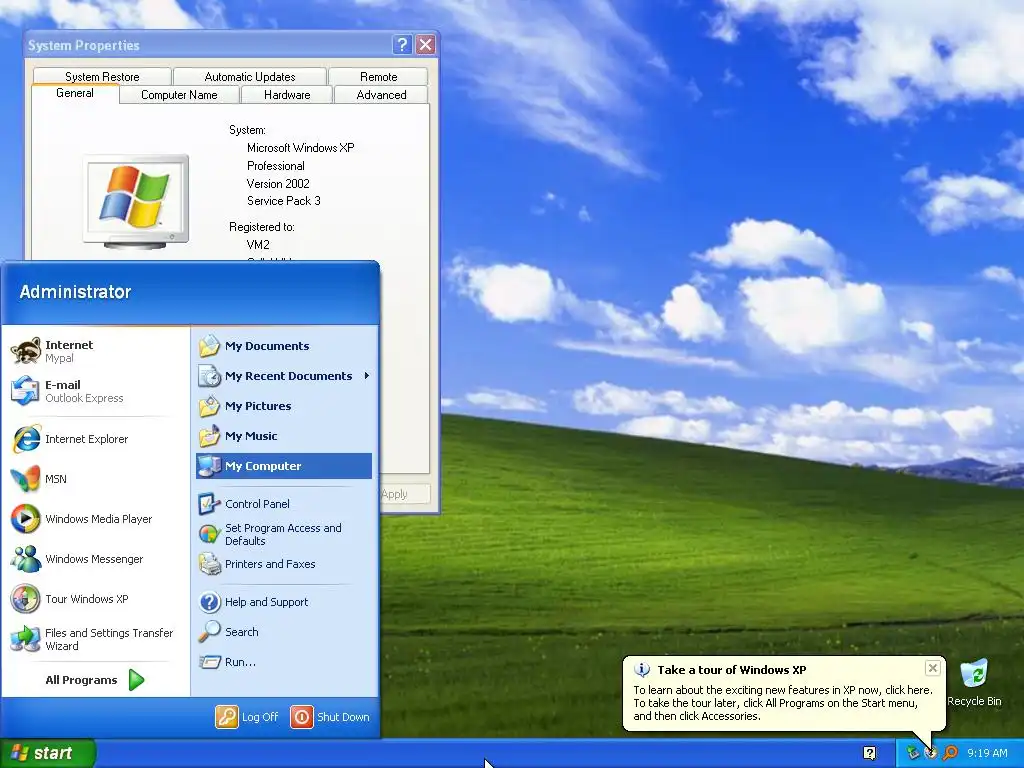
Task: Click the tray network connection icon
Action: 912,753
